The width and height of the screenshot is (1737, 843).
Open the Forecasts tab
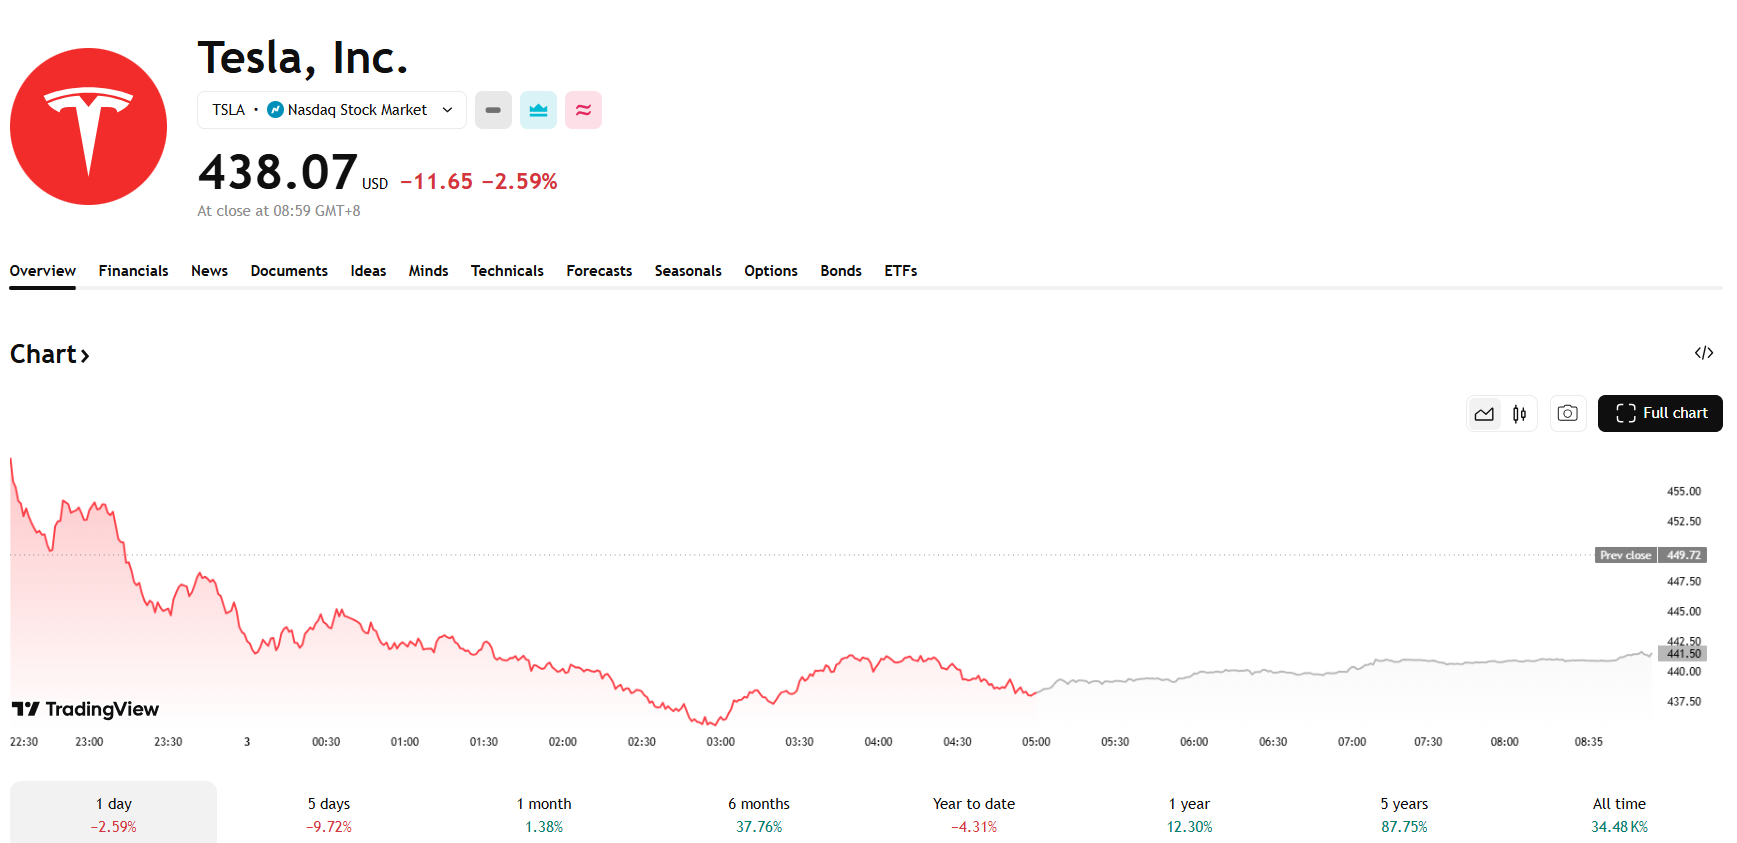point(599,271)
